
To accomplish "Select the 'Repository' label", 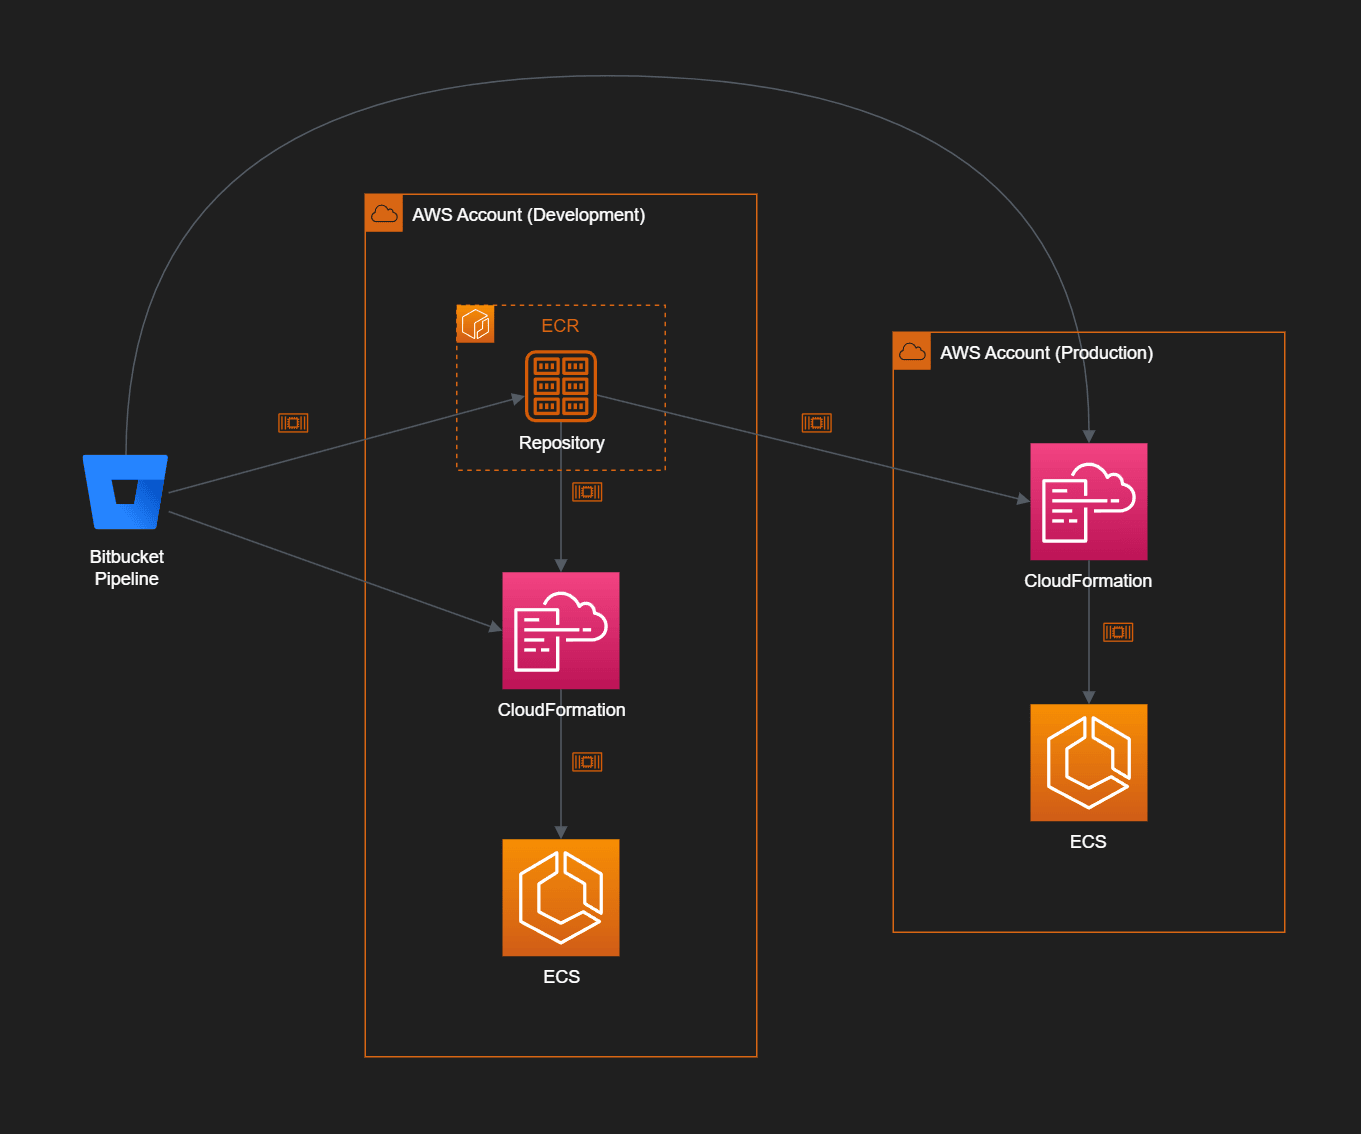I will (561, 443).
